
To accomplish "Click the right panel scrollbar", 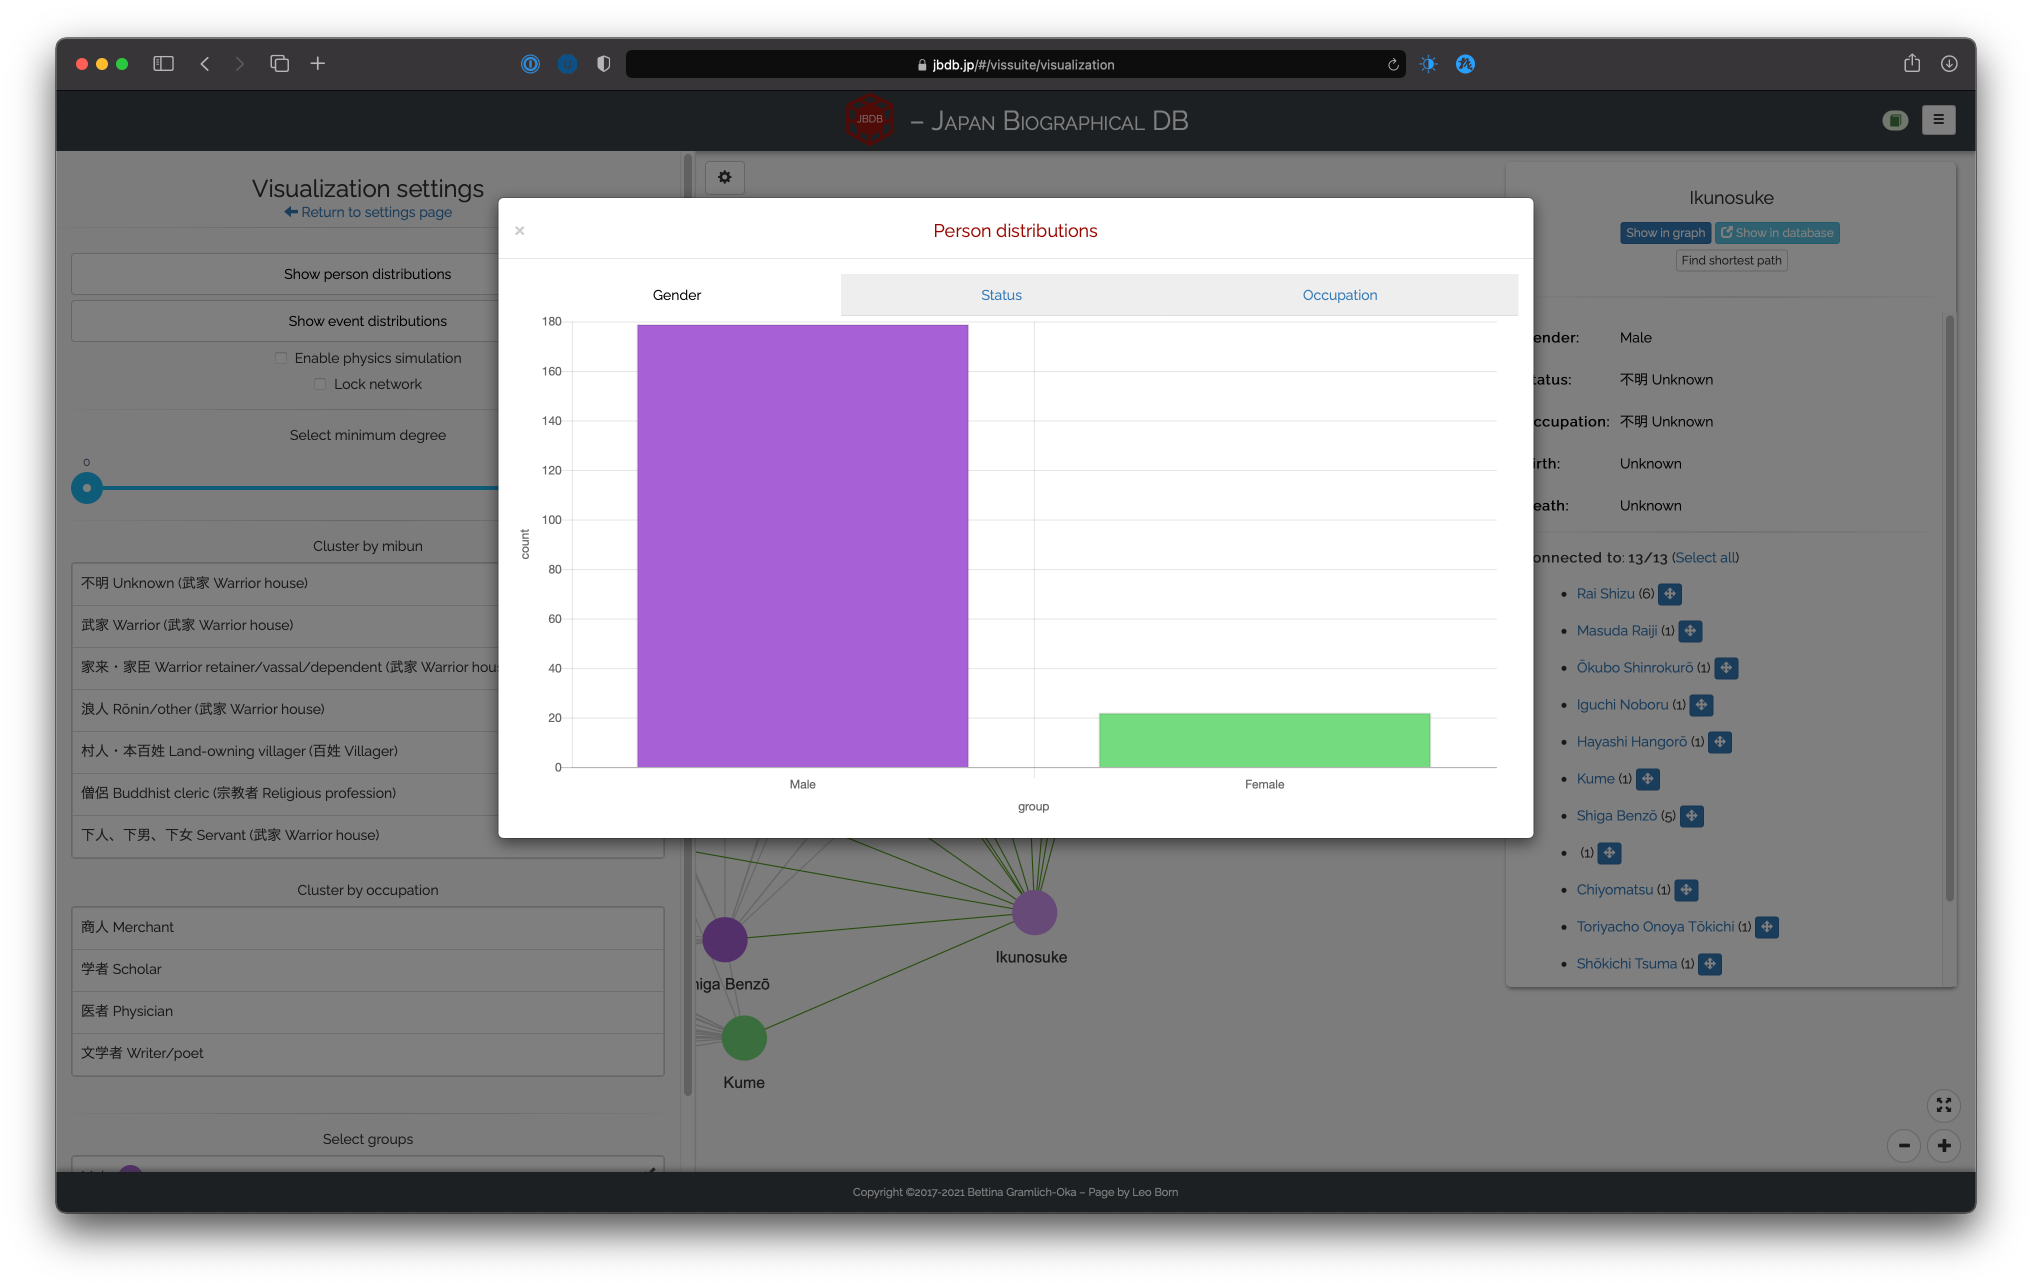I will 1949,608.
